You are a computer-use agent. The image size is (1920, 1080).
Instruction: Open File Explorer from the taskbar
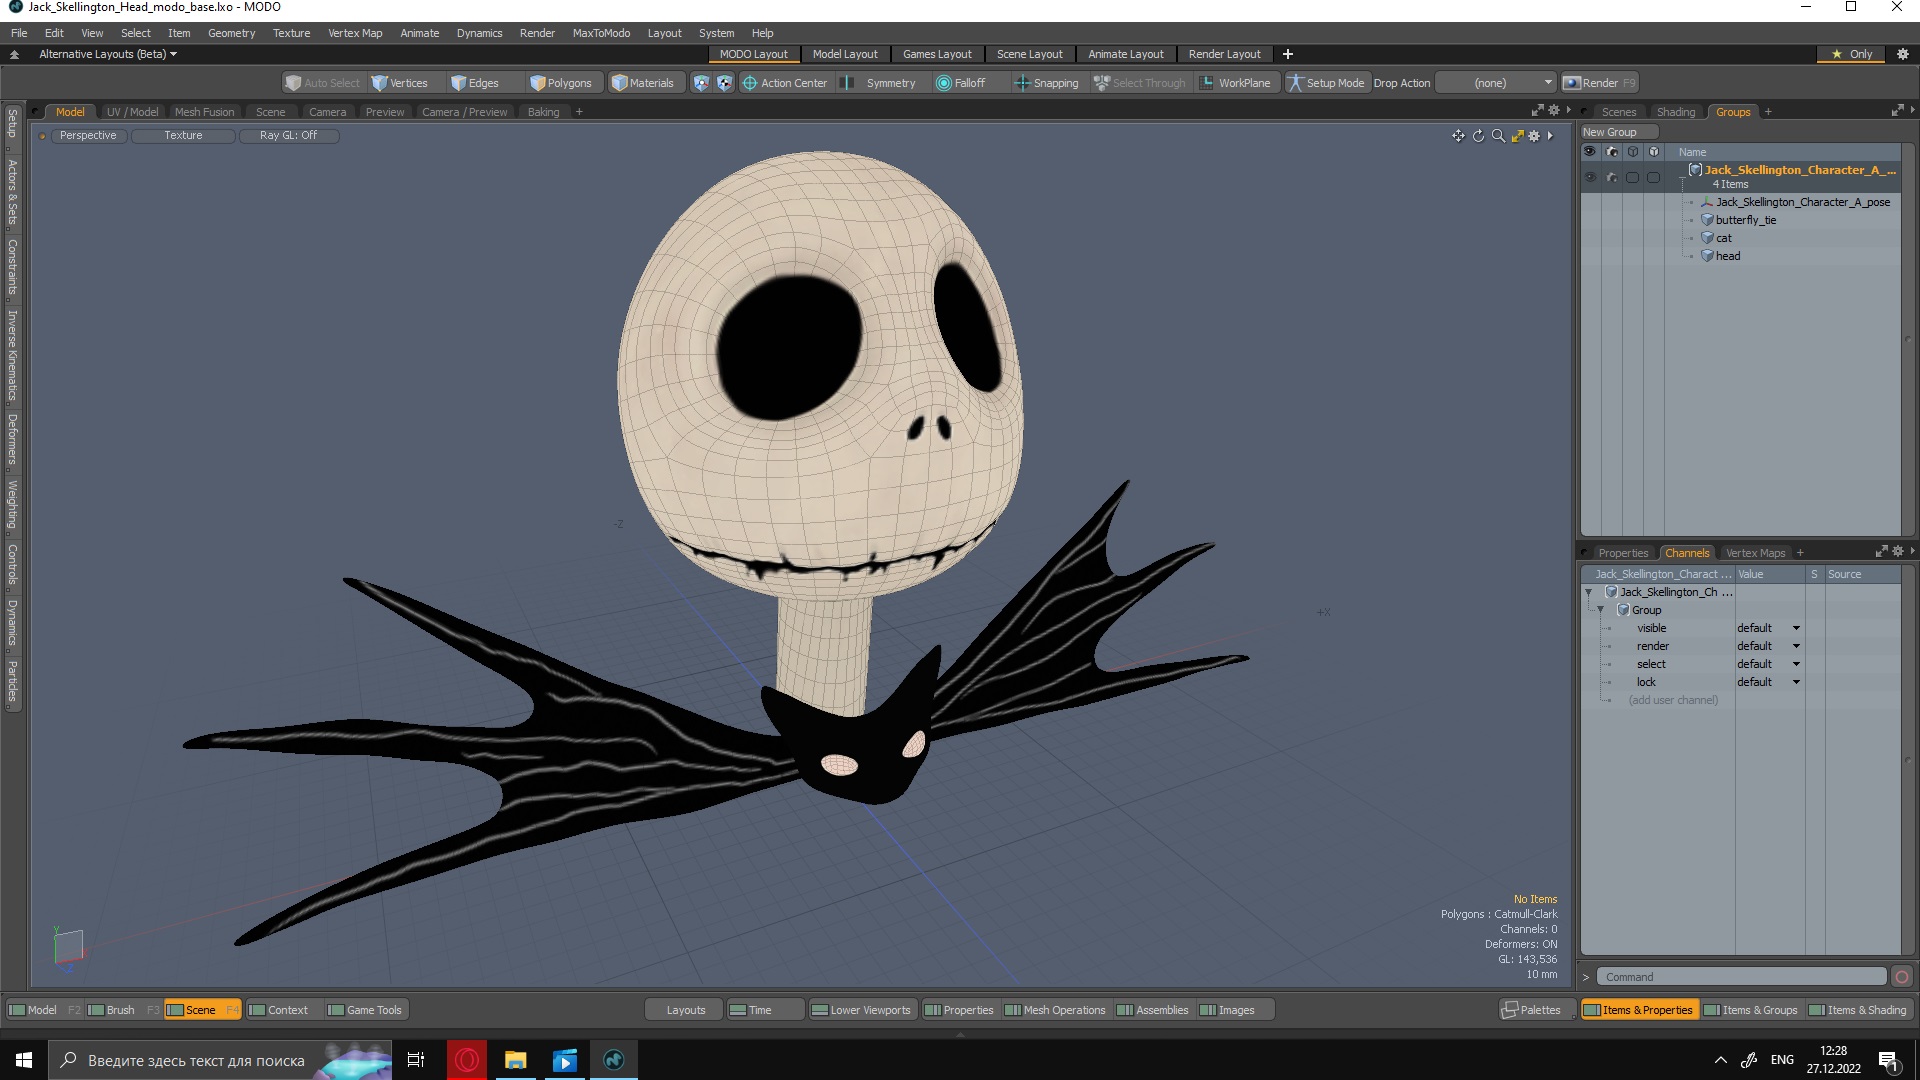[x=515, y=1060]
